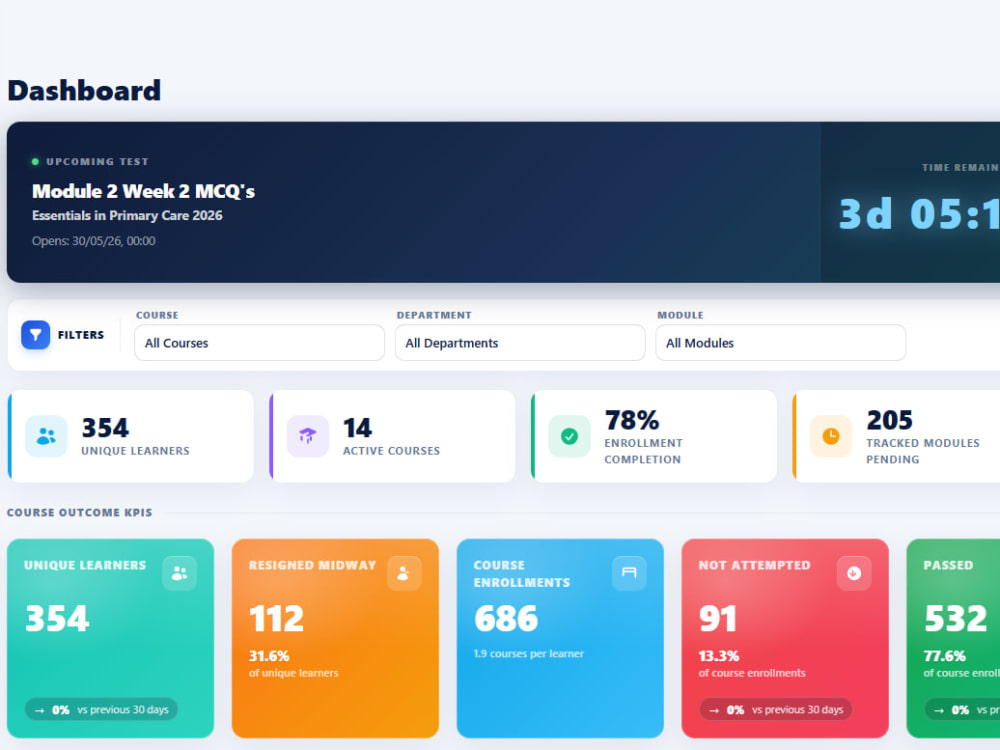Click 0% vs previous 30 days on Unique Learners card
This screenshot has width=1000, height=750.
[101, 709]
